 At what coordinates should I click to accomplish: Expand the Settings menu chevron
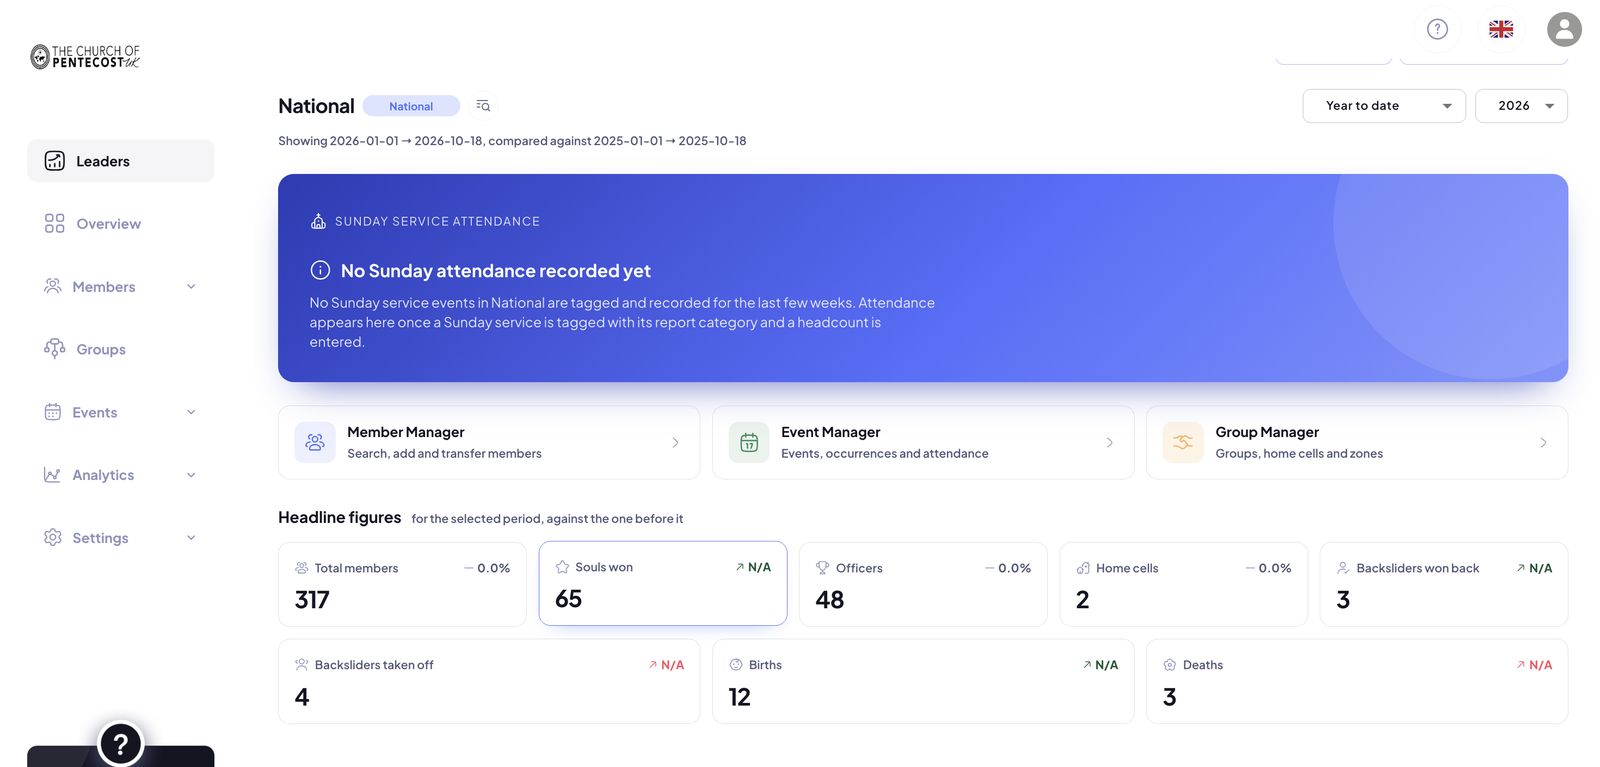pyautogui.click(x=191, y=538)
